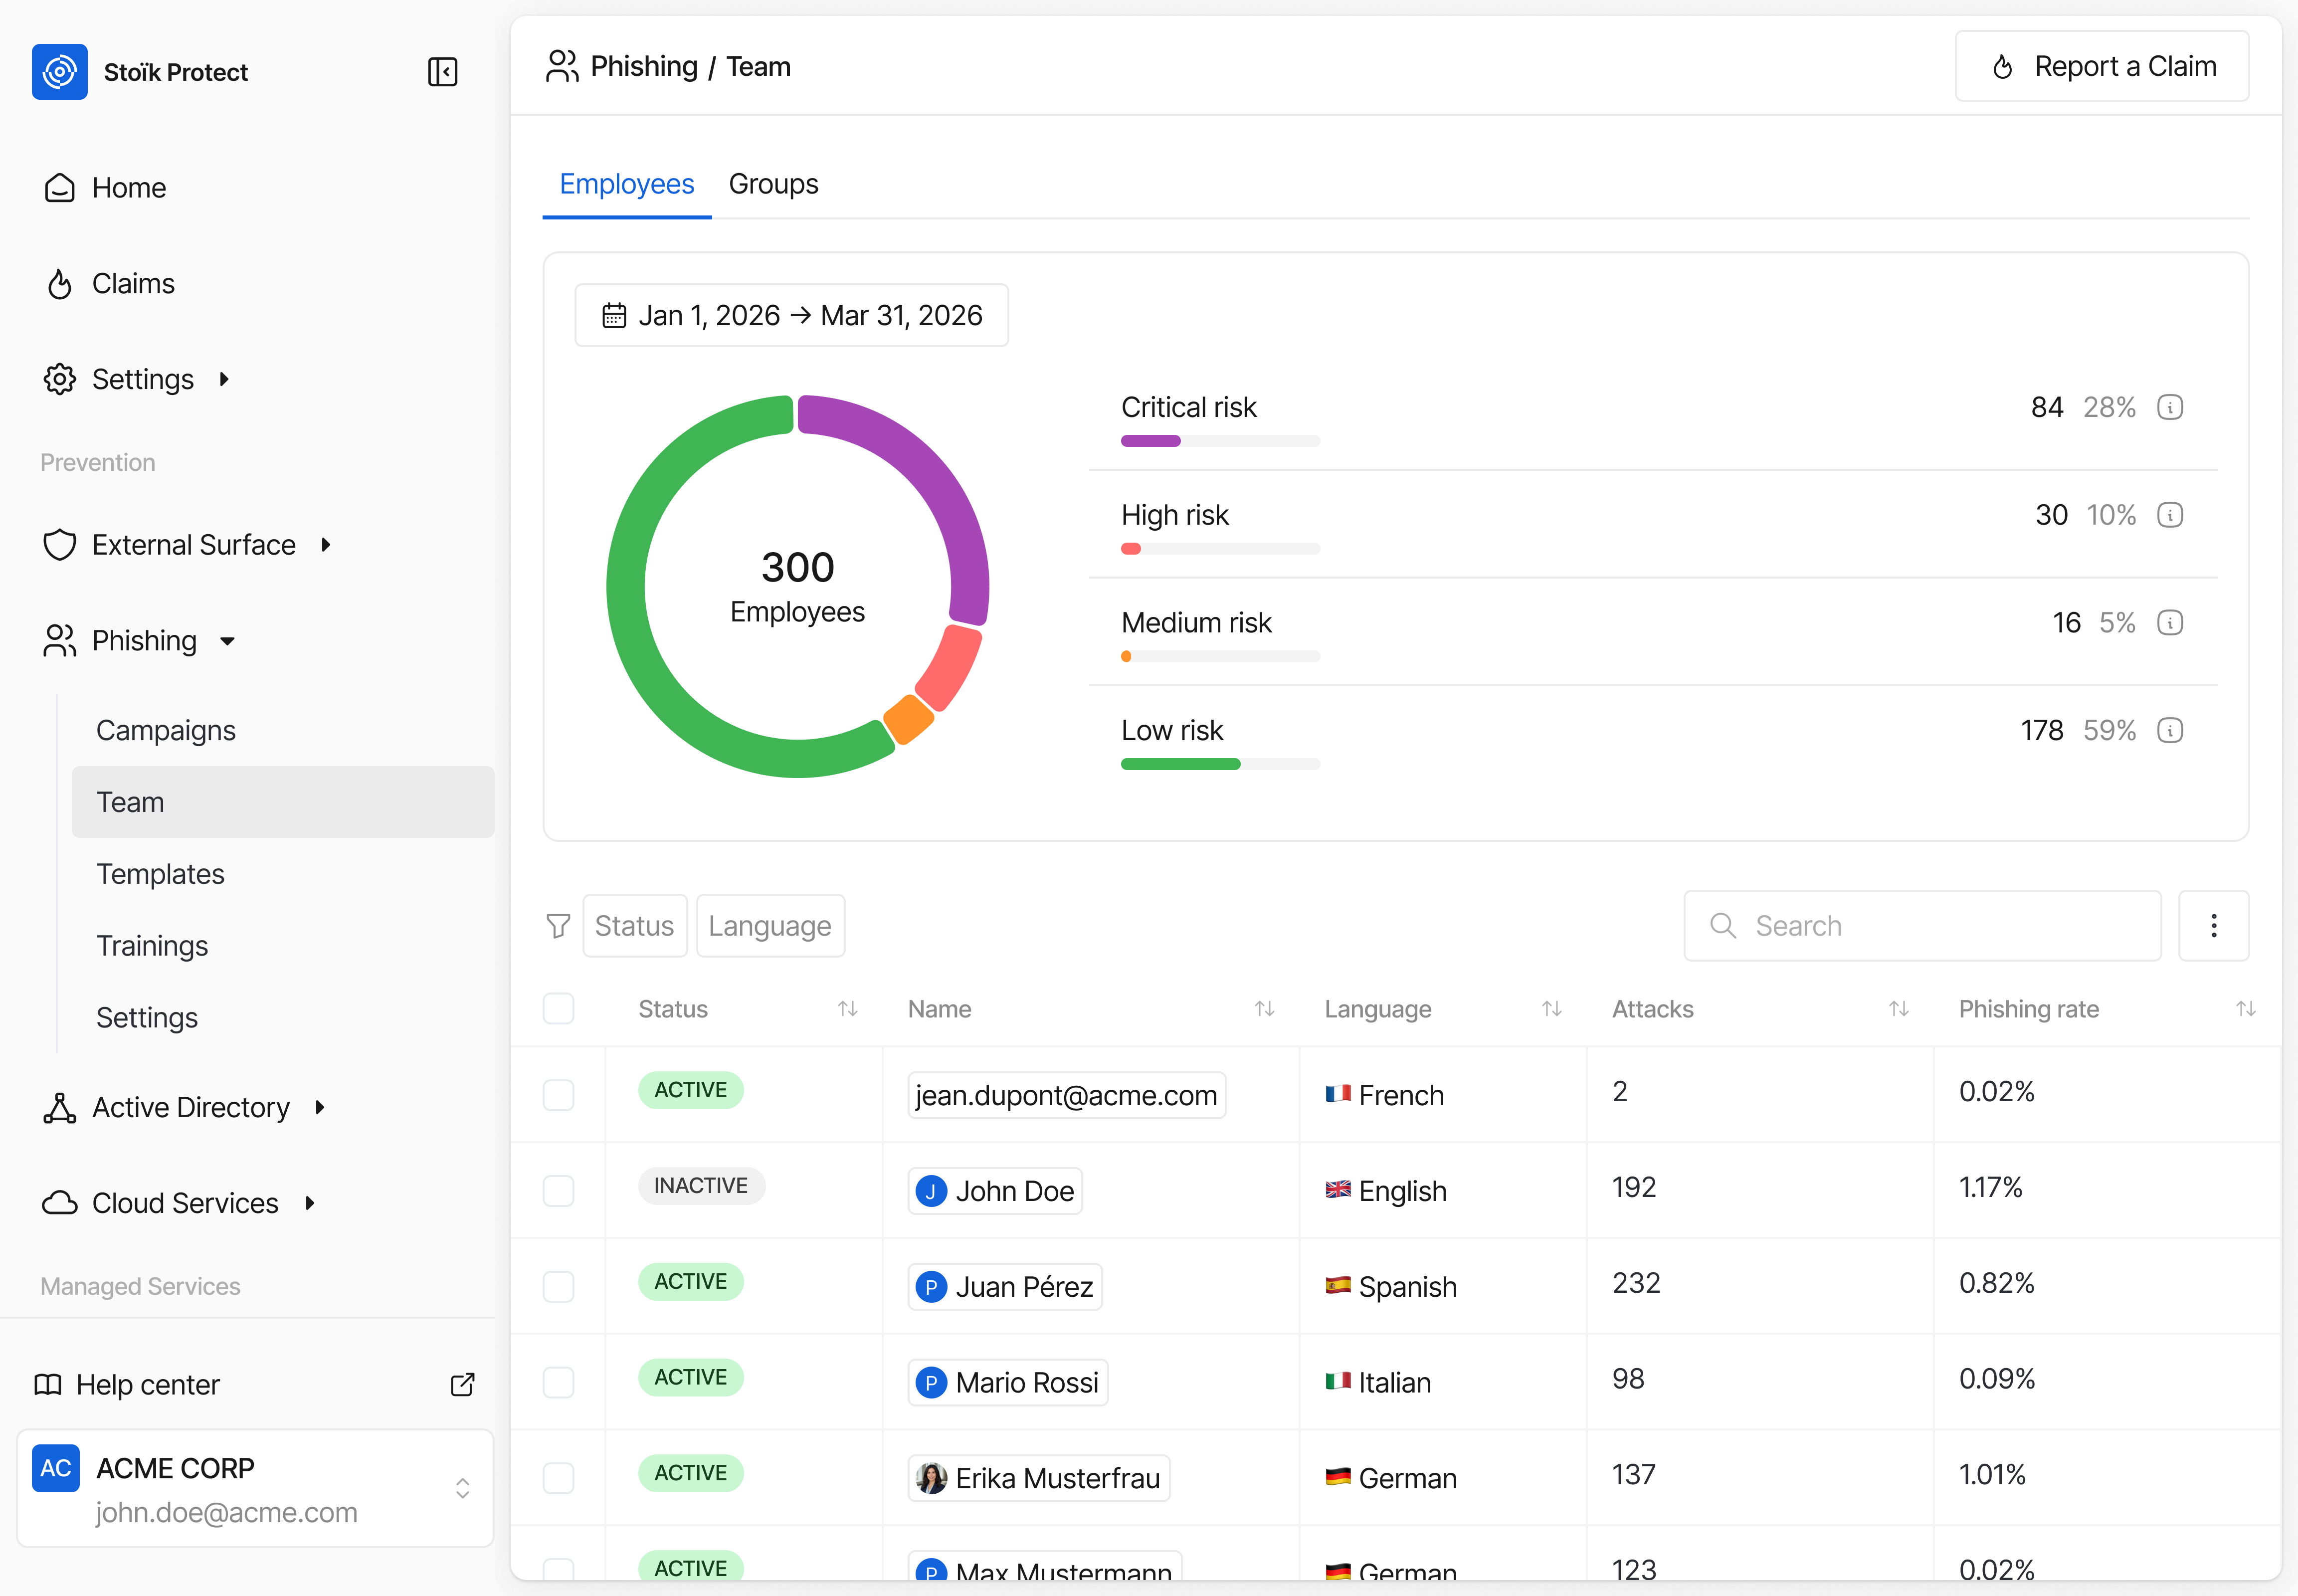Open Help center external link icon

pos(462,1384)
